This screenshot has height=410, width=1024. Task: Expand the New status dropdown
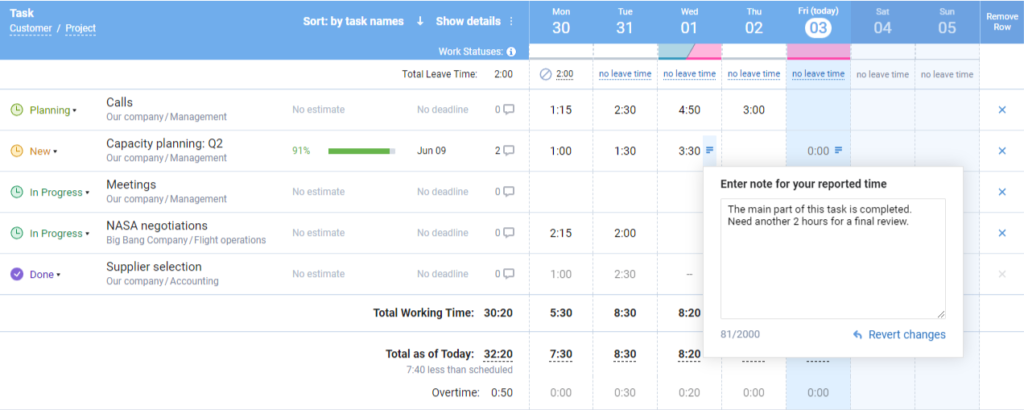(43, 151)
